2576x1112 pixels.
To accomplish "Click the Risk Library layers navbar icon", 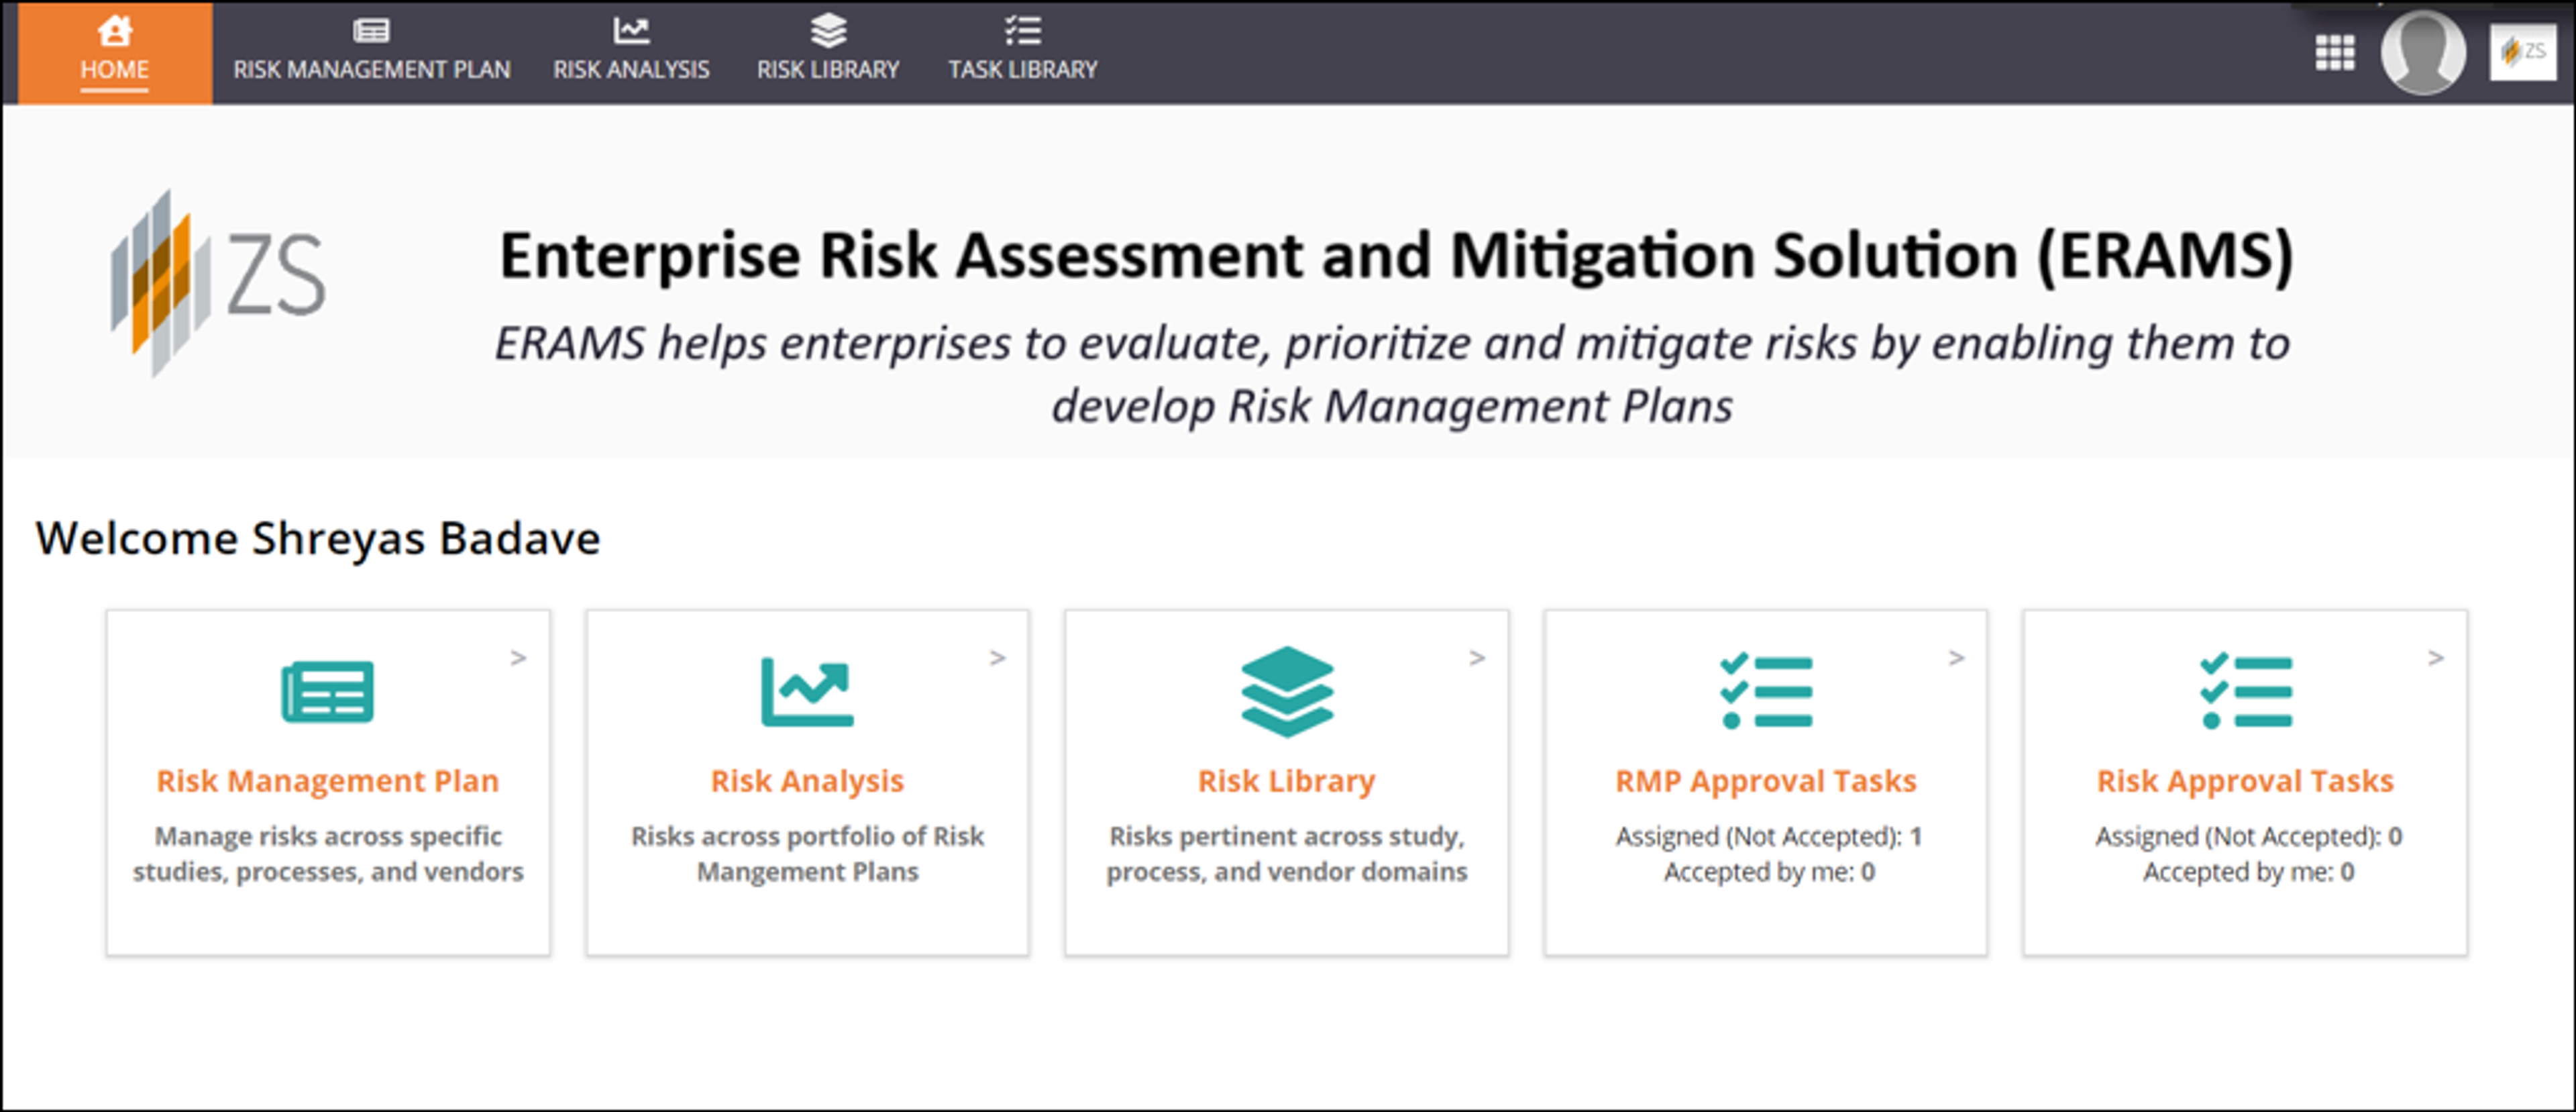I will point(828,31).
